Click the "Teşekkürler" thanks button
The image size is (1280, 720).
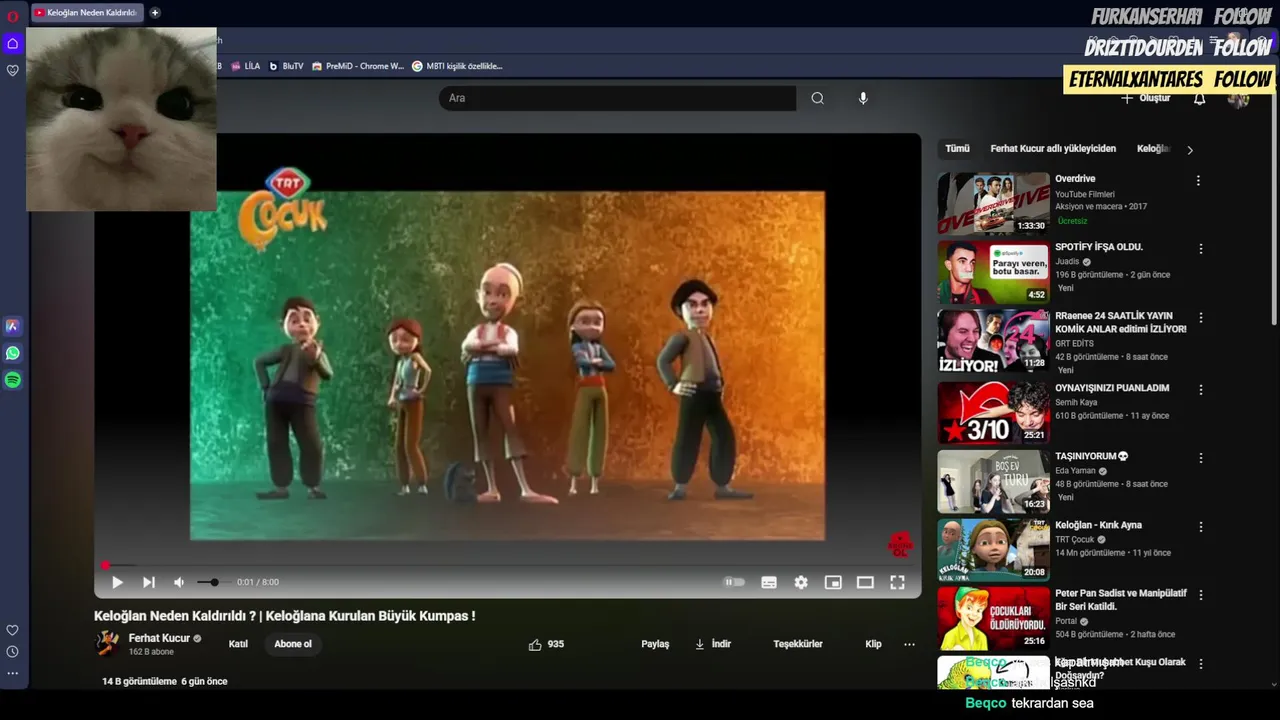click(x=798, y=644)
